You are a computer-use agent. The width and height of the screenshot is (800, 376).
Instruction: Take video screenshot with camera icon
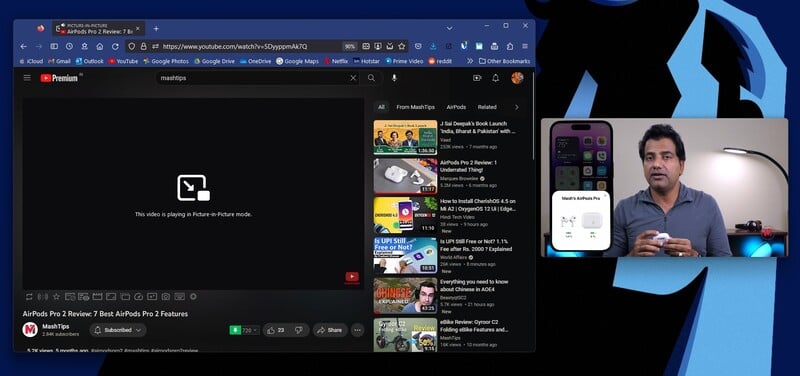(x=166, y=296)
